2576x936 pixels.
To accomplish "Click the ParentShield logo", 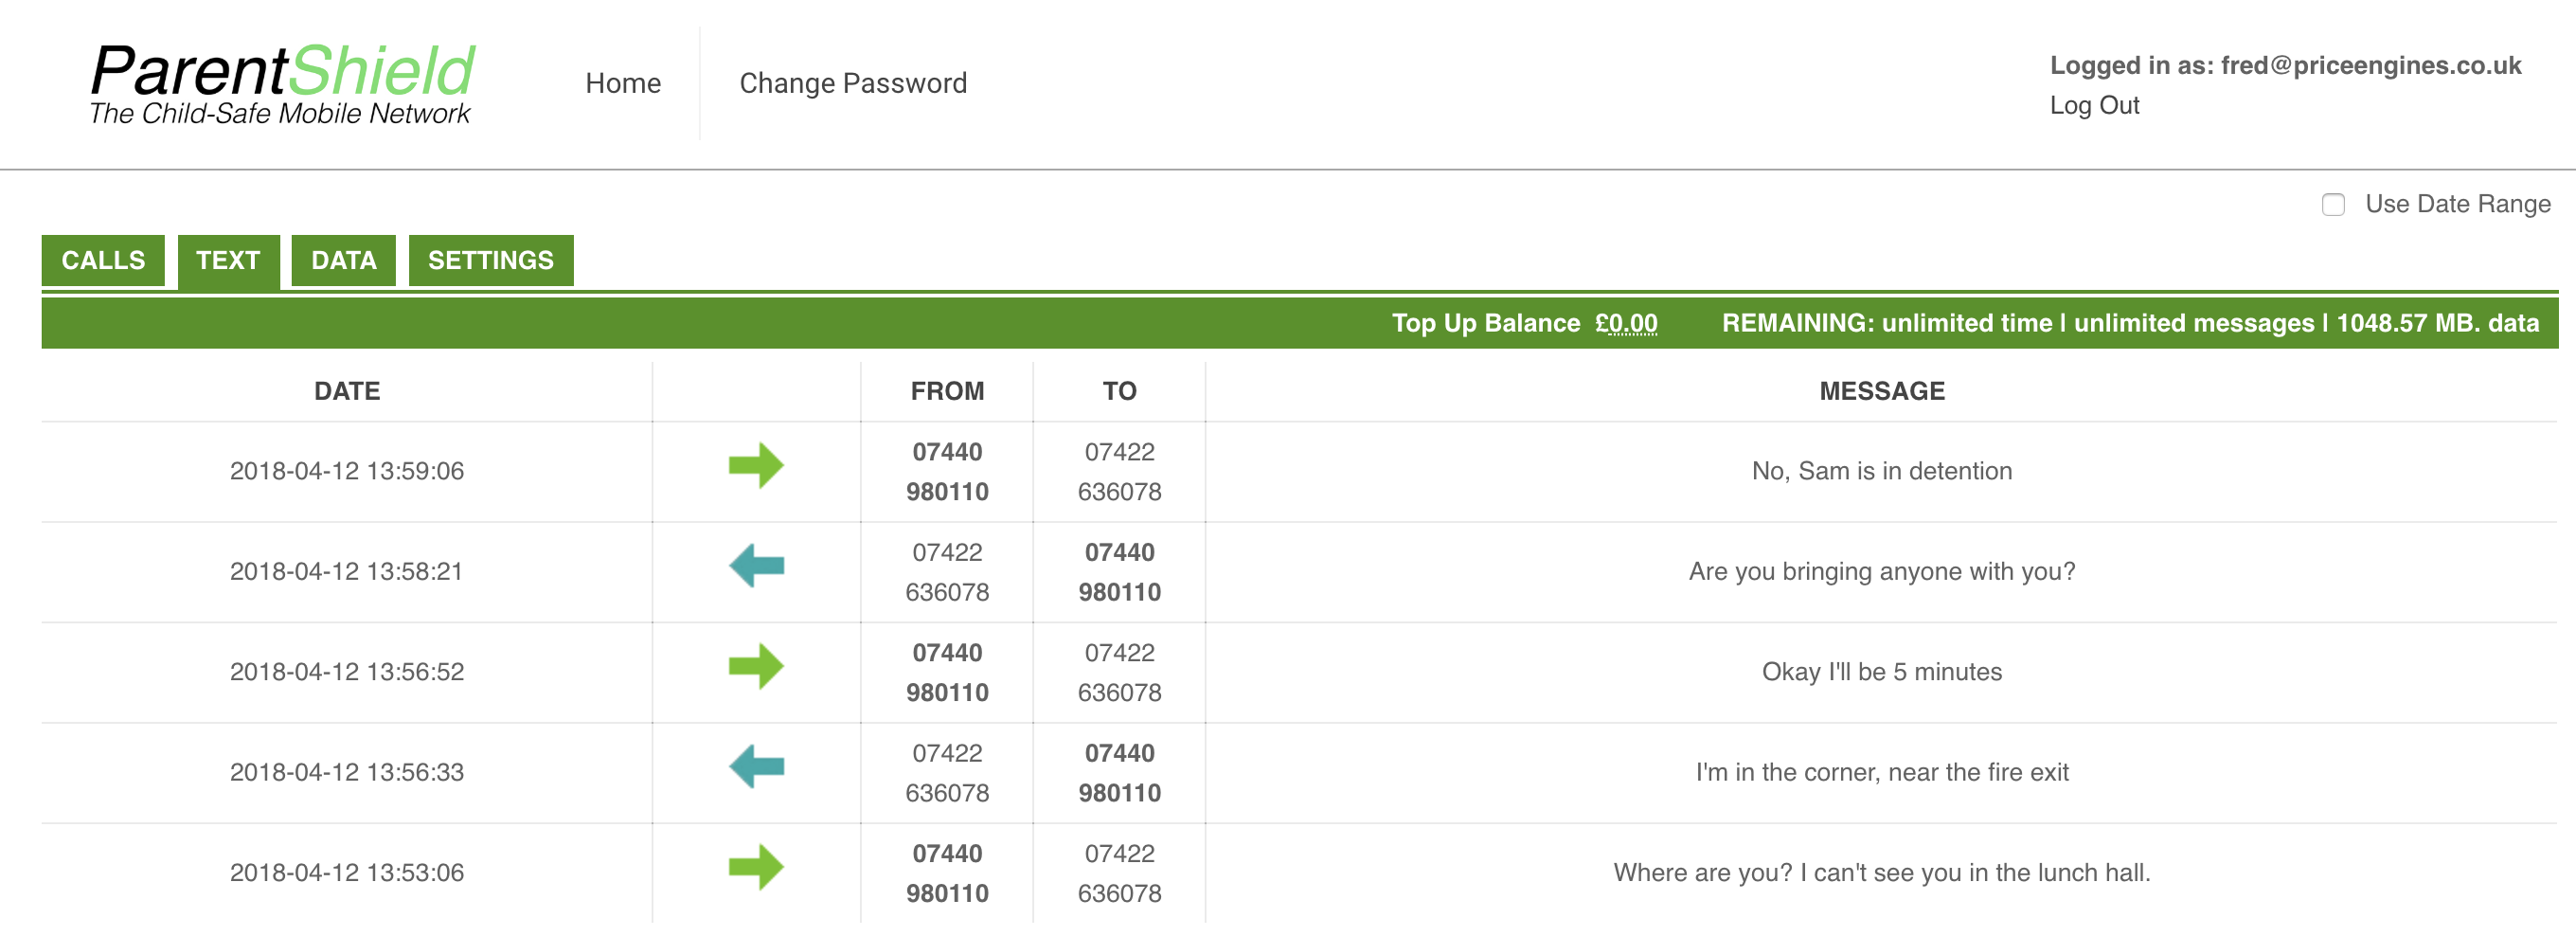I will point(282,84).
